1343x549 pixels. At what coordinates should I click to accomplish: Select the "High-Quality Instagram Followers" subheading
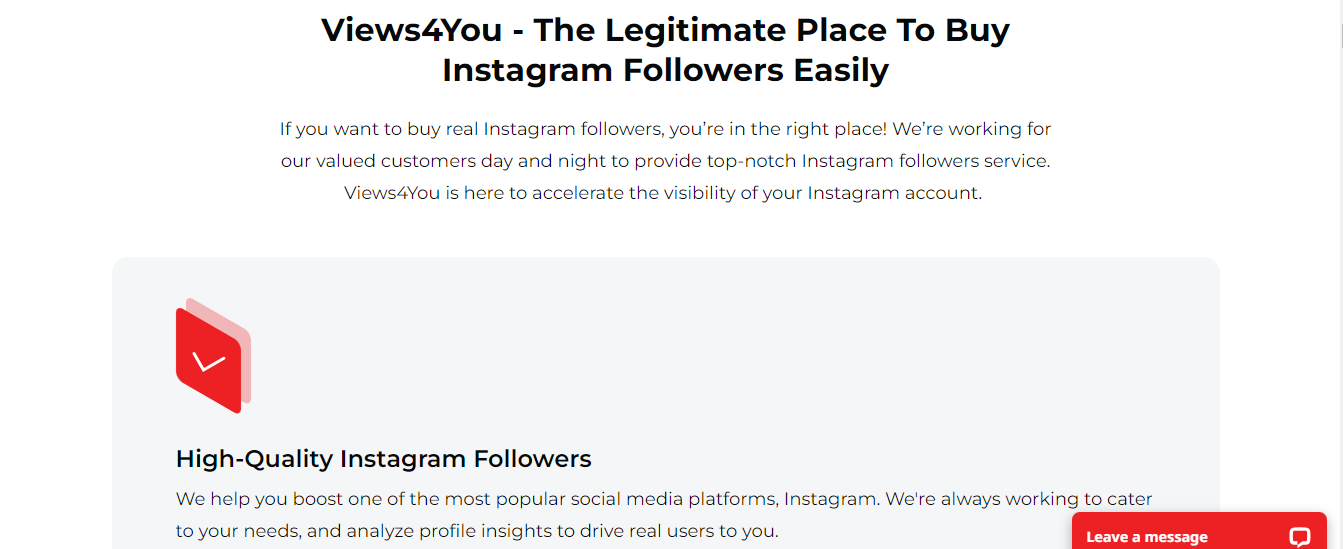(x=383, y=459)
